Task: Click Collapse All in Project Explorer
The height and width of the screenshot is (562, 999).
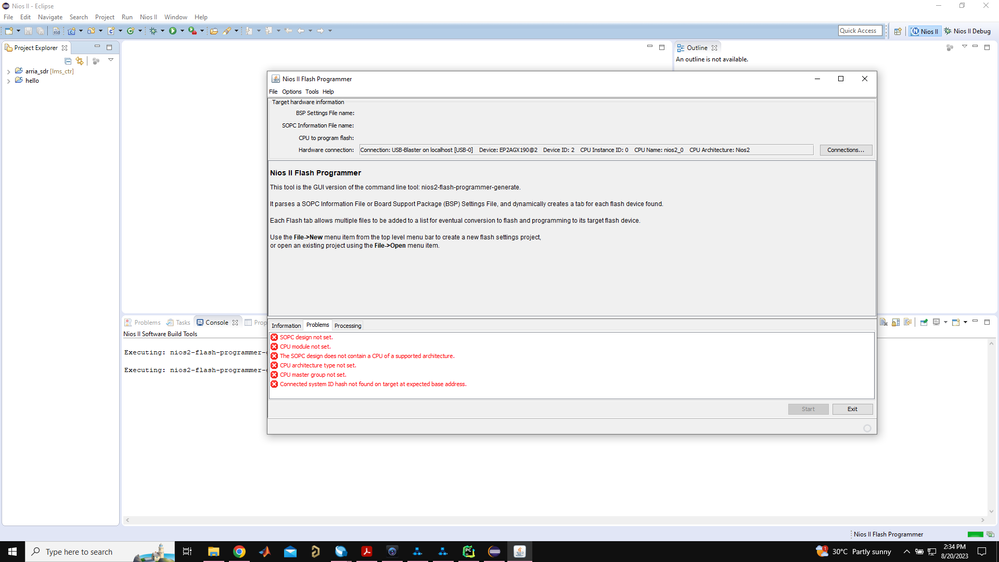Action: point(68,61)
